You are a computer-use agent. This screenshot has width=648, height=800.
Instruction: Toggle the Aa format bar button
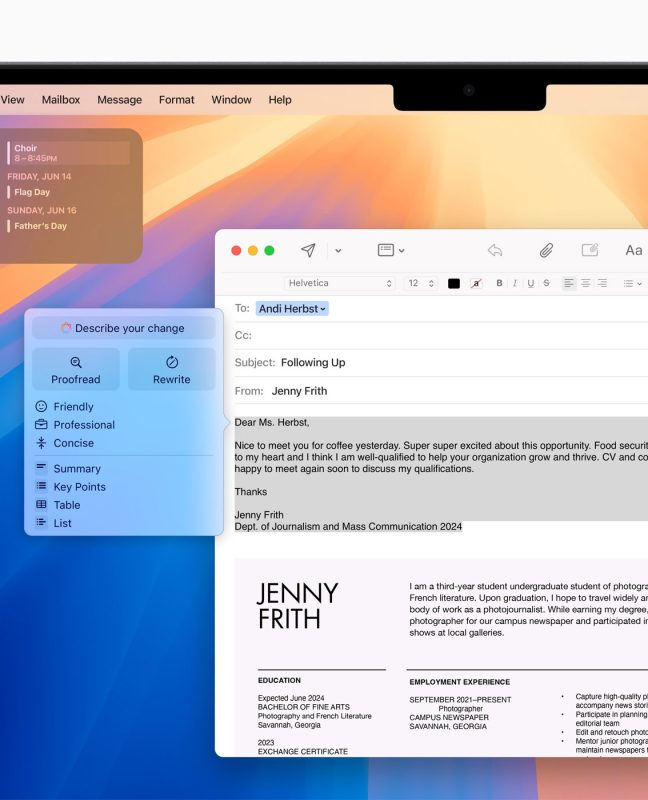[634, 250]
